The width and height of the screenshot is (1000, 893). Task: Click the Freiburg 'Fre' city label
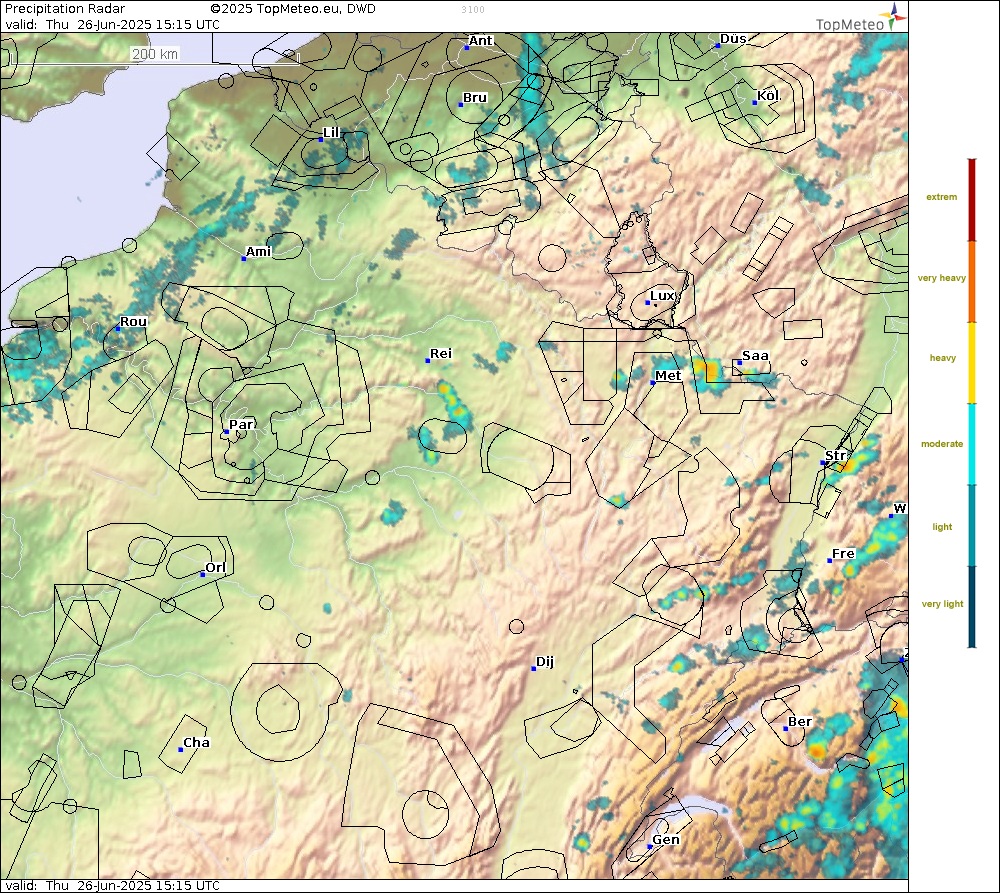[x=843, y=554]
